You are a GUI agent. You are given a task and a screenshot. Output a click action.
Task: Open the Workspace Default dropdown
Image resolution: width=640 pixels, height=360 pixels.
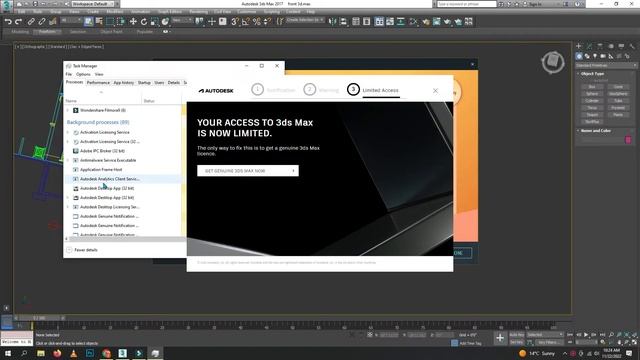[x=92, y=4]
